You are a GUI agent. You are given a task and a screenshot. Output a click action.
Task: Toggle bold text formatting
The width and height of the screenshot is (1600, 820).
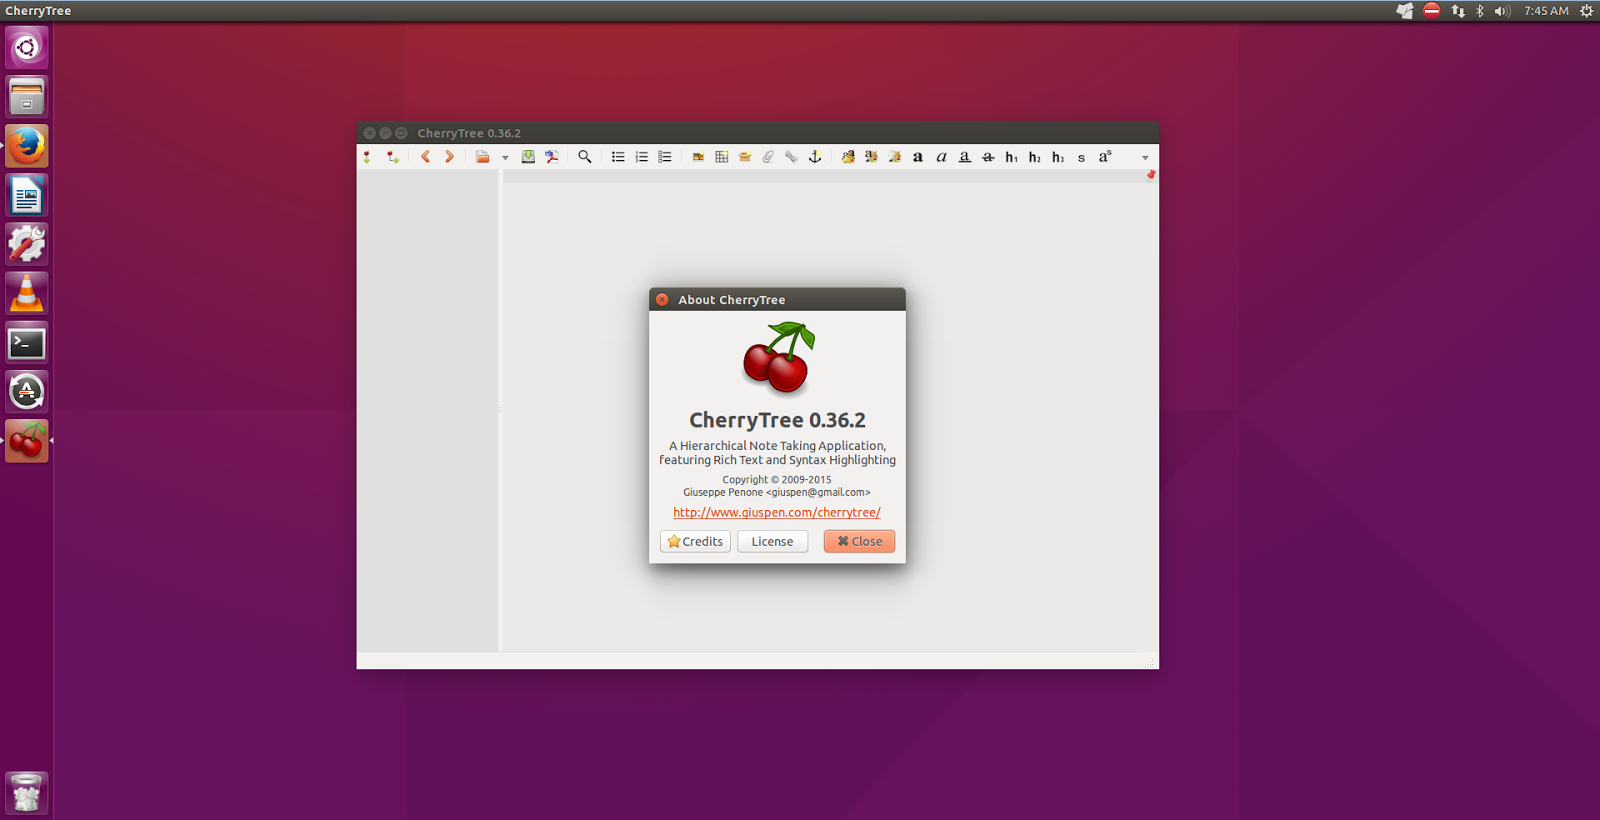coord(918,157)
